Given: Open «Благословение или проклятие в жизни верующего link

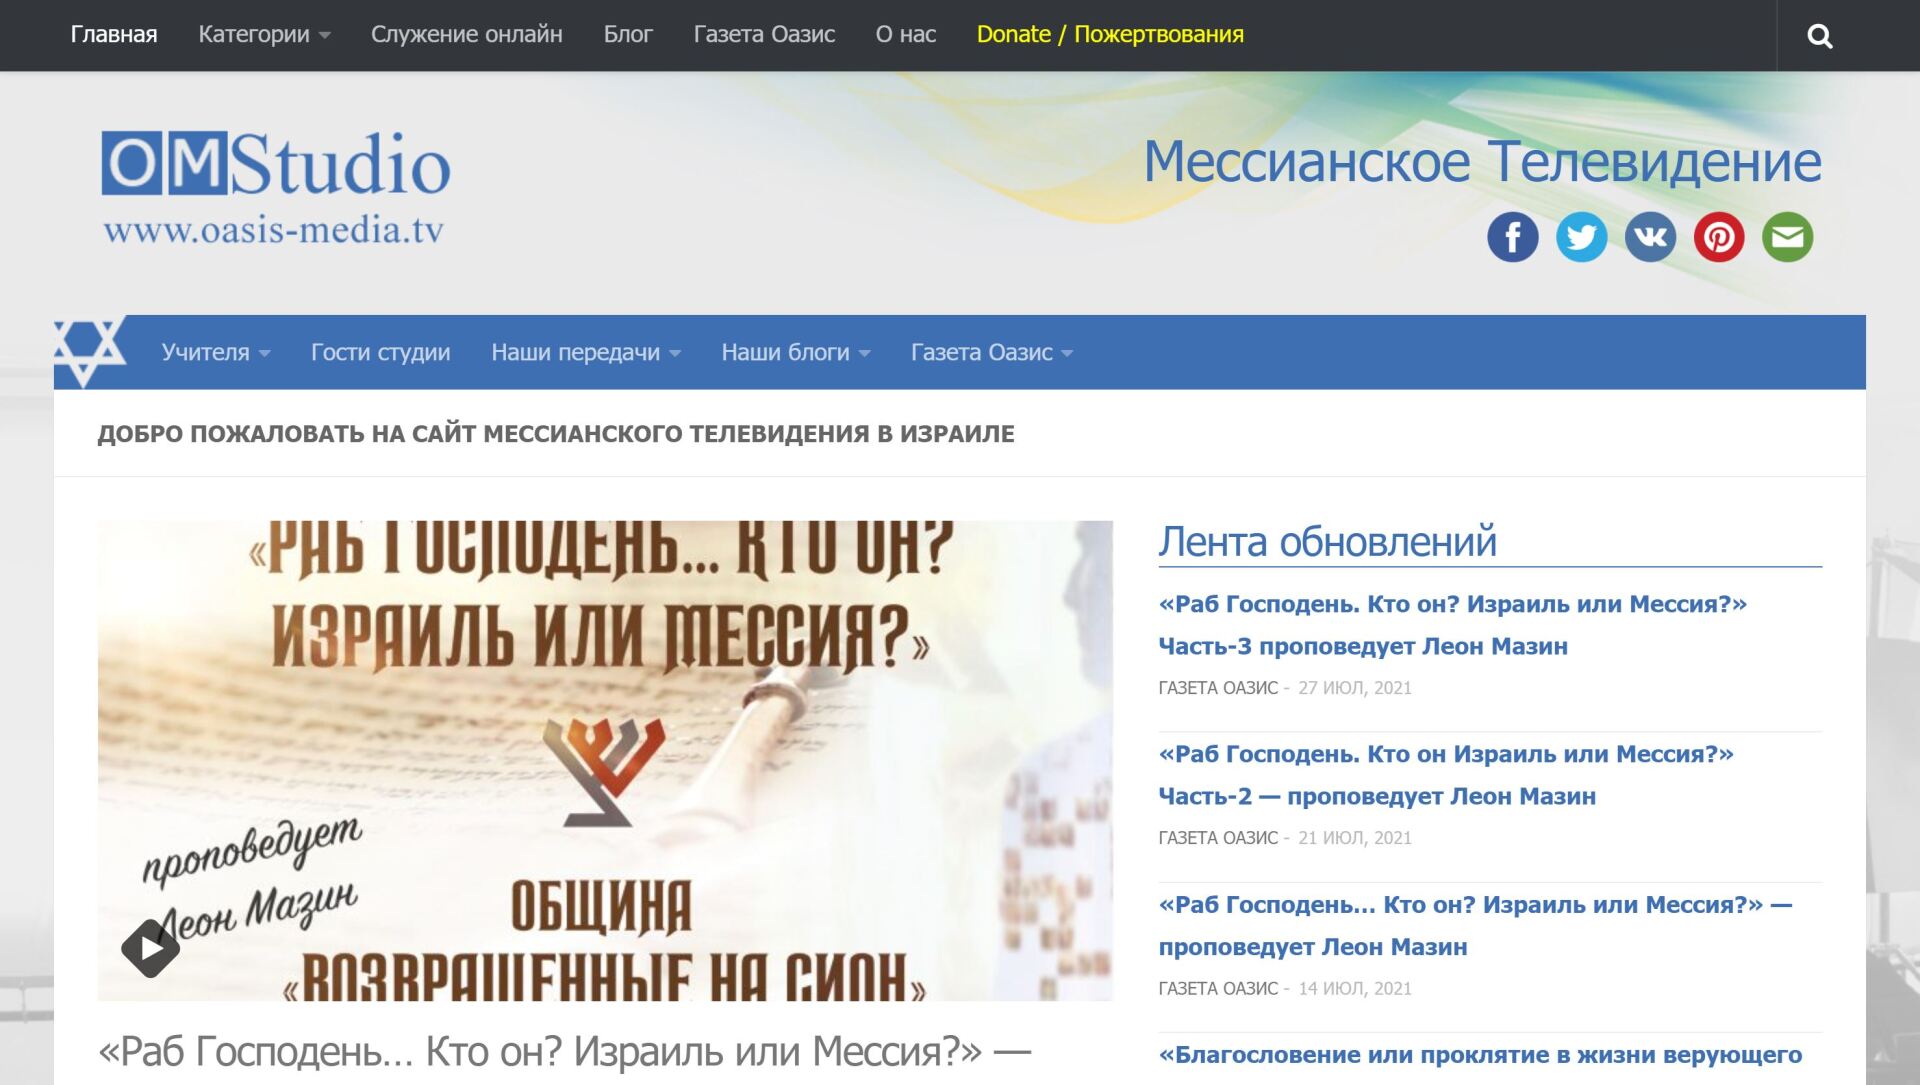Looking at the screenshot, I should [1480, 1055].
